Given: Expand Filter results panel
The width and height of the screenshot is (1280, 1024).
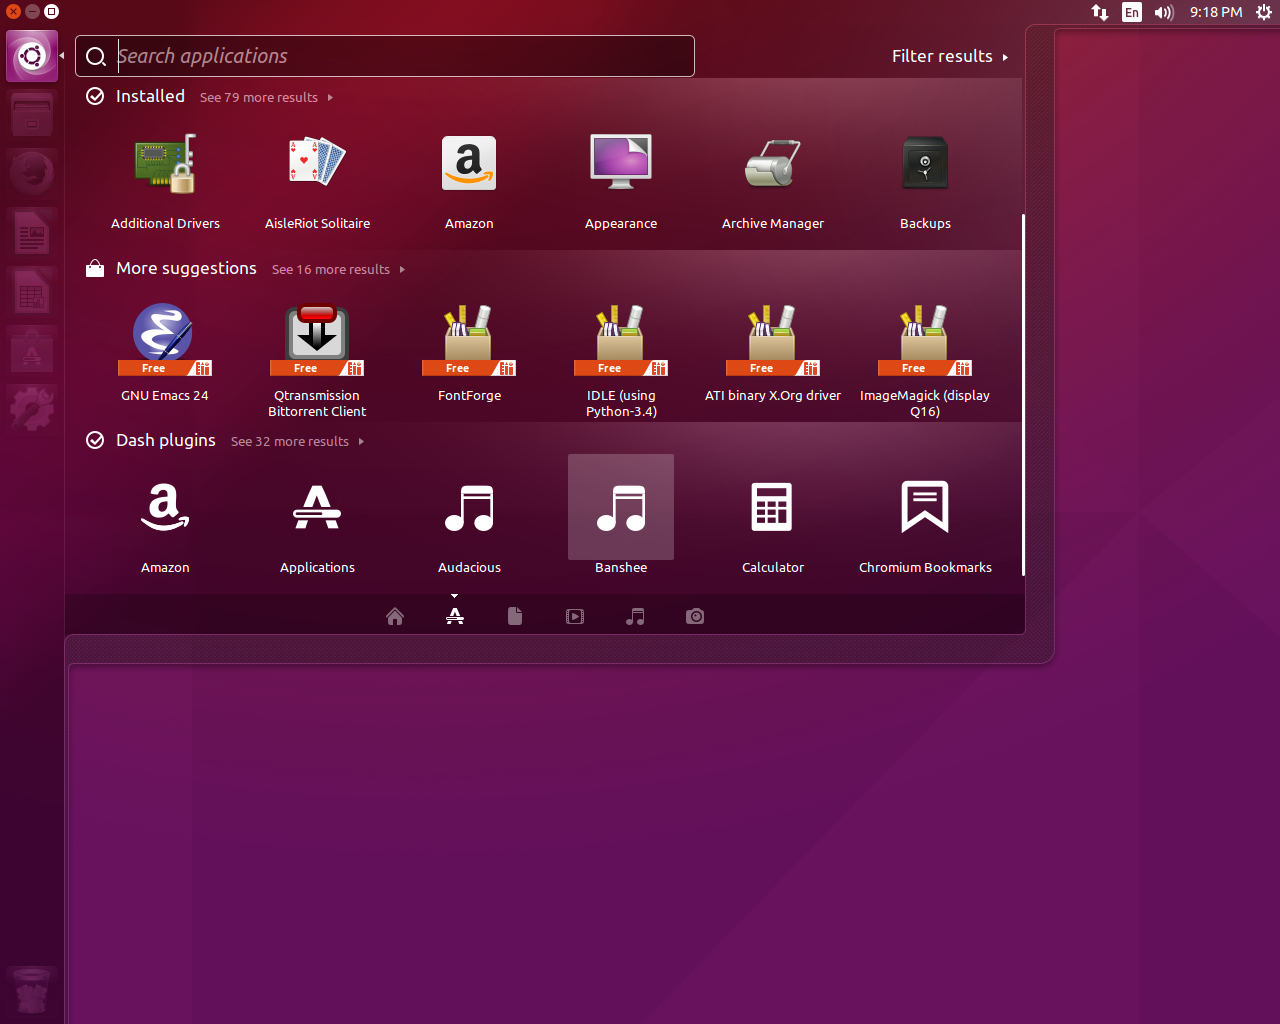Looking at the screenshot, I should (950, 56).
